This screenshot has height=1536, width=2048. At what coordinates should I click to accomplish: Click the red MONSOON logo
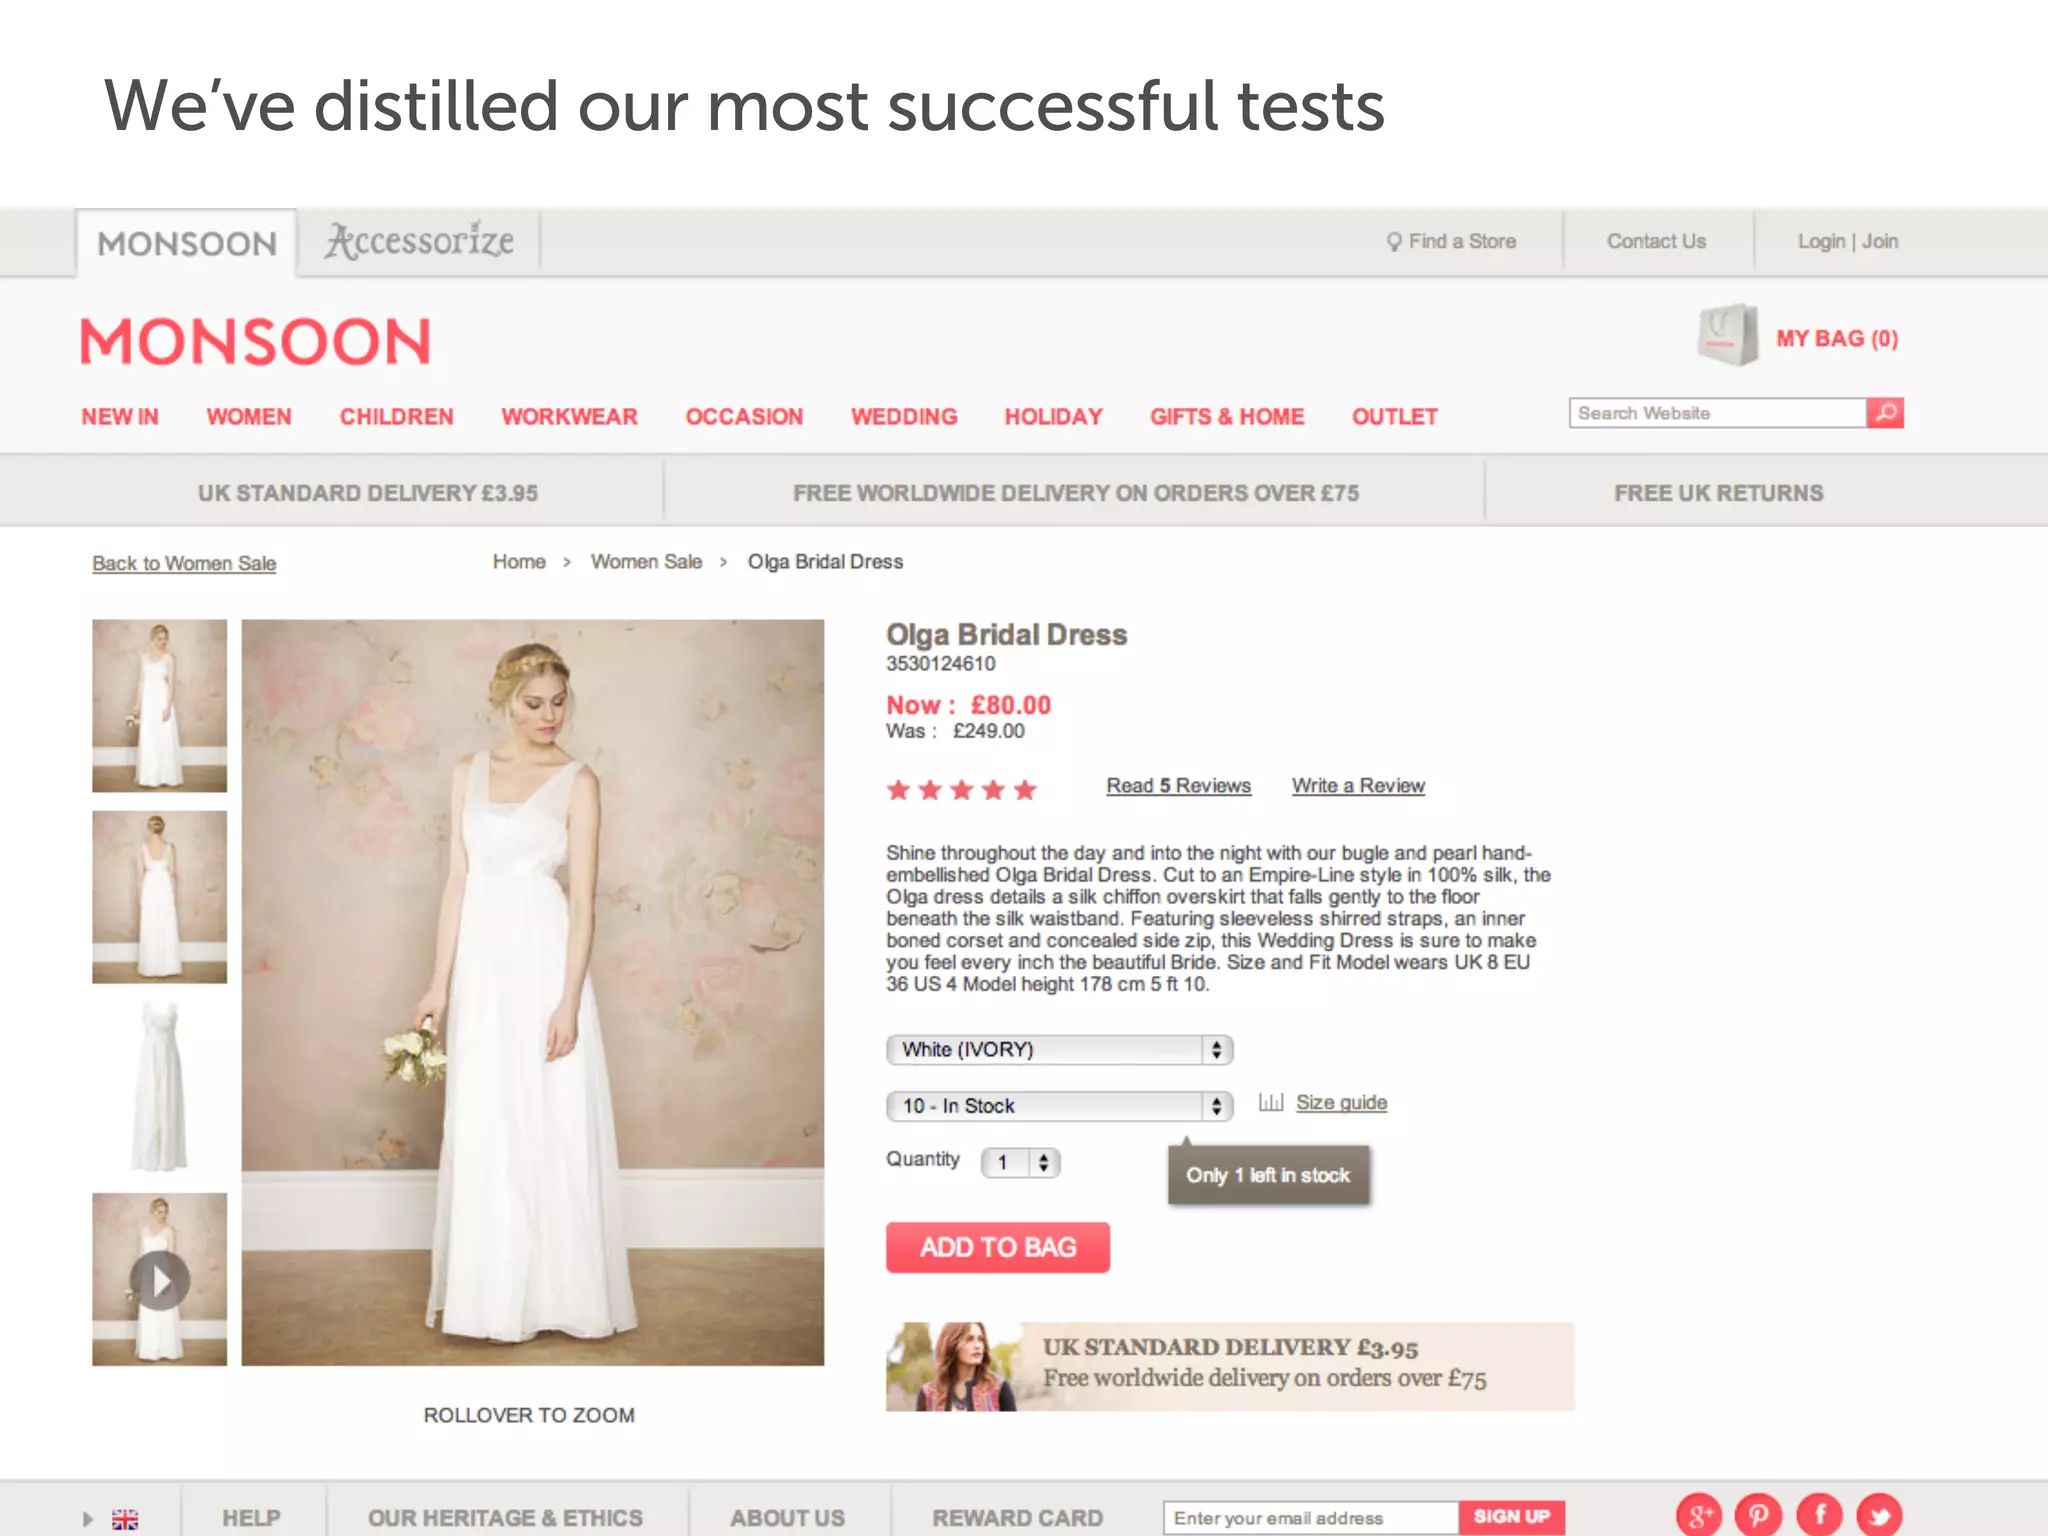(x=255, y=342)
